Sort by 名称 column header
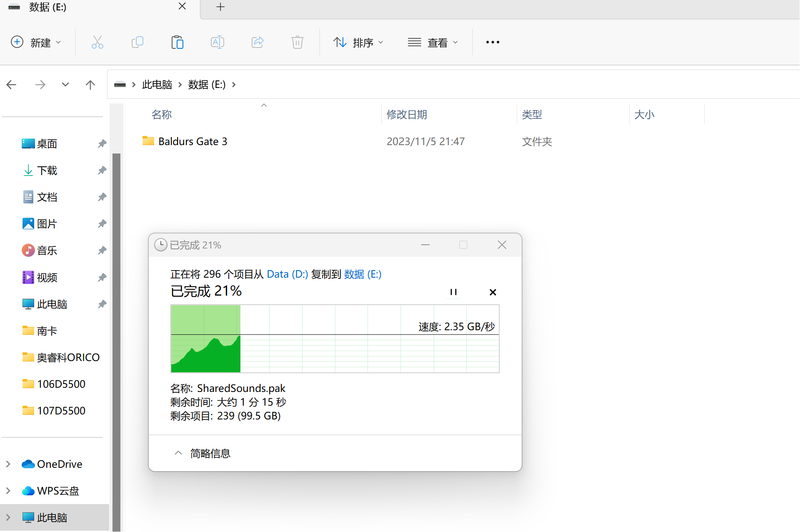 [x=162, y=115]
